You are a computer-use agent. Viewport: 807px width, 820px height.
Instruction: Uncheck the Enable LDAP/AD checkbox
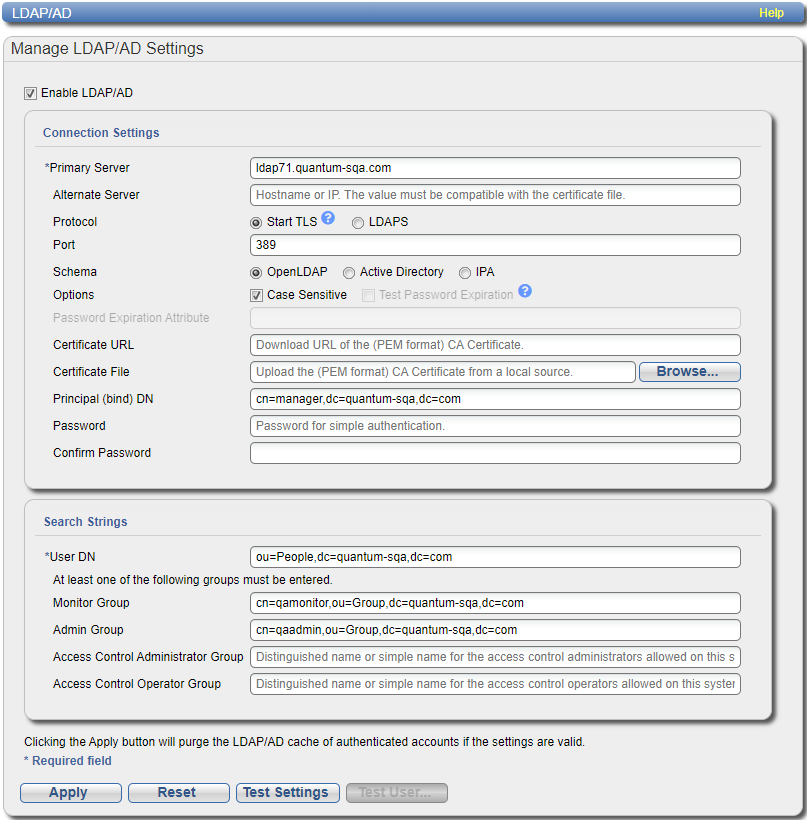coord(31,93)
